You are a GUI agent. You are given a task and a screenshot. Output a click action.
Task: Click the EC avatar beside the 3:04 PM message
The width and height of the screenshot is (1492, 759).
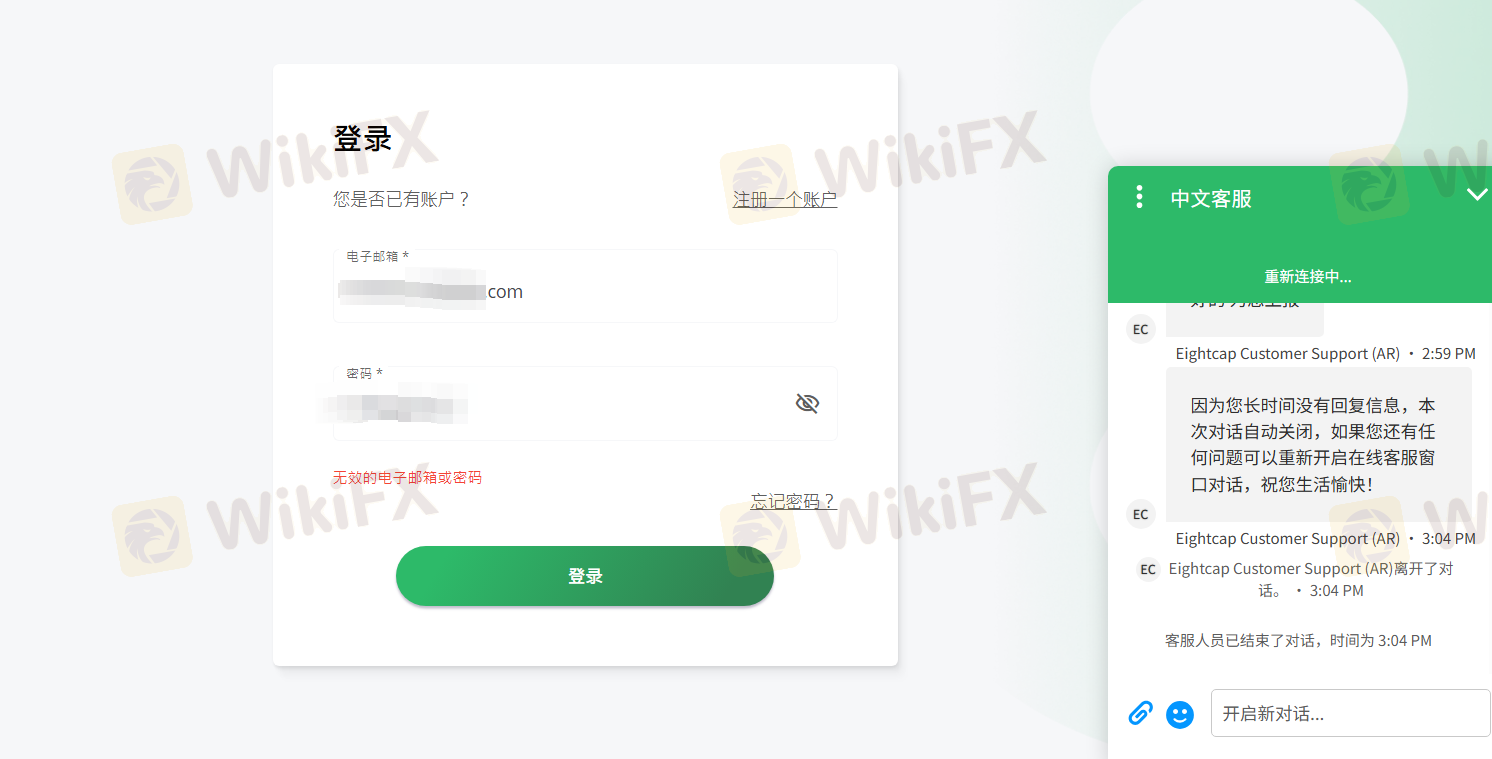pos(1141,514)
